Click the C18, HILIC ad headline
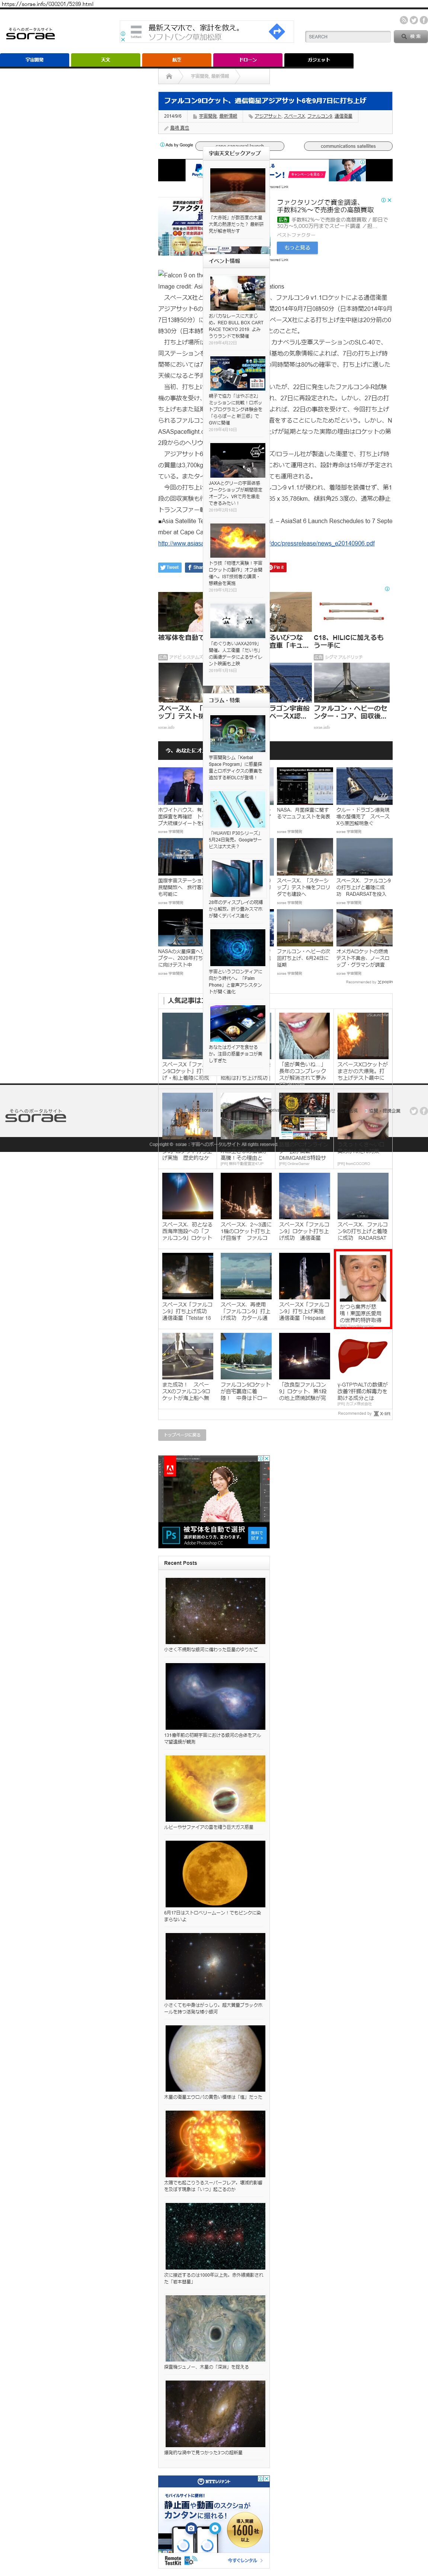The image size is (428, 2576). [x=349, y=641]
